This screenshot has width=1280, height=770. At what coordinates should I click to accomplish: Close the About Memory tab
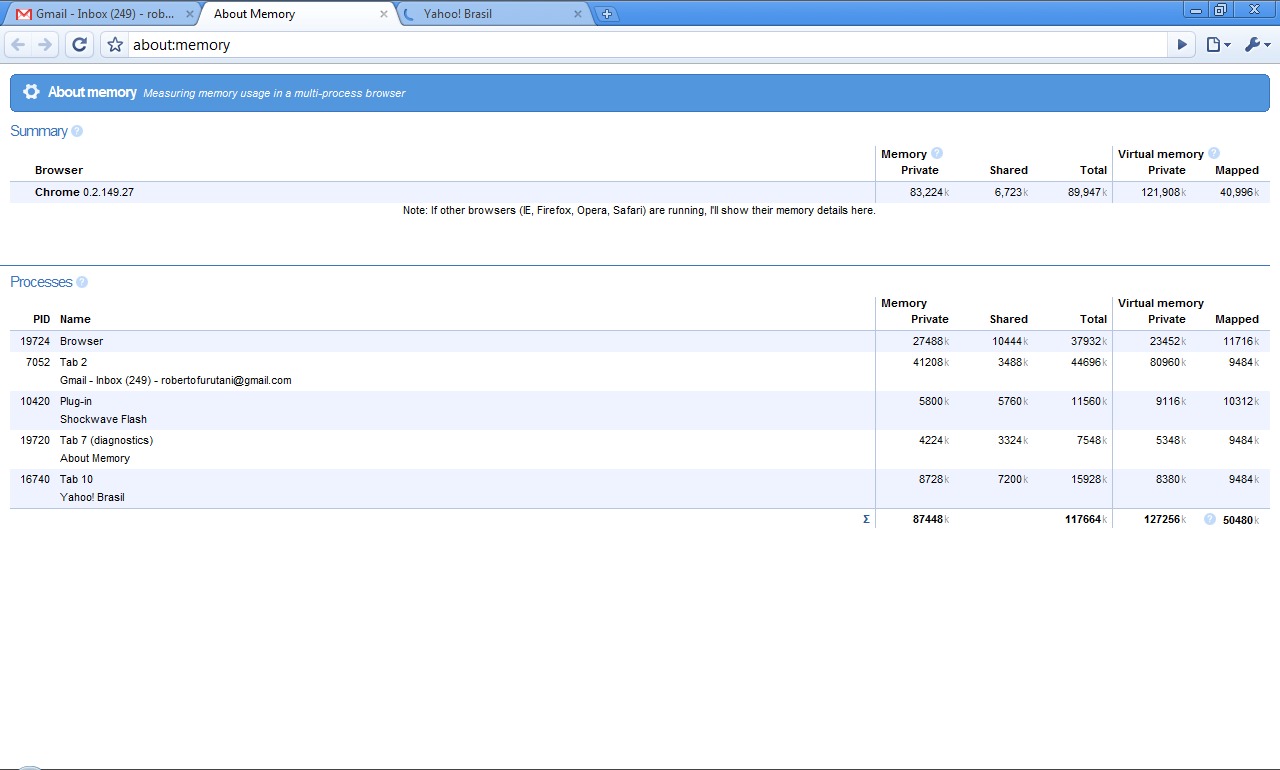(x=384, y=14)
